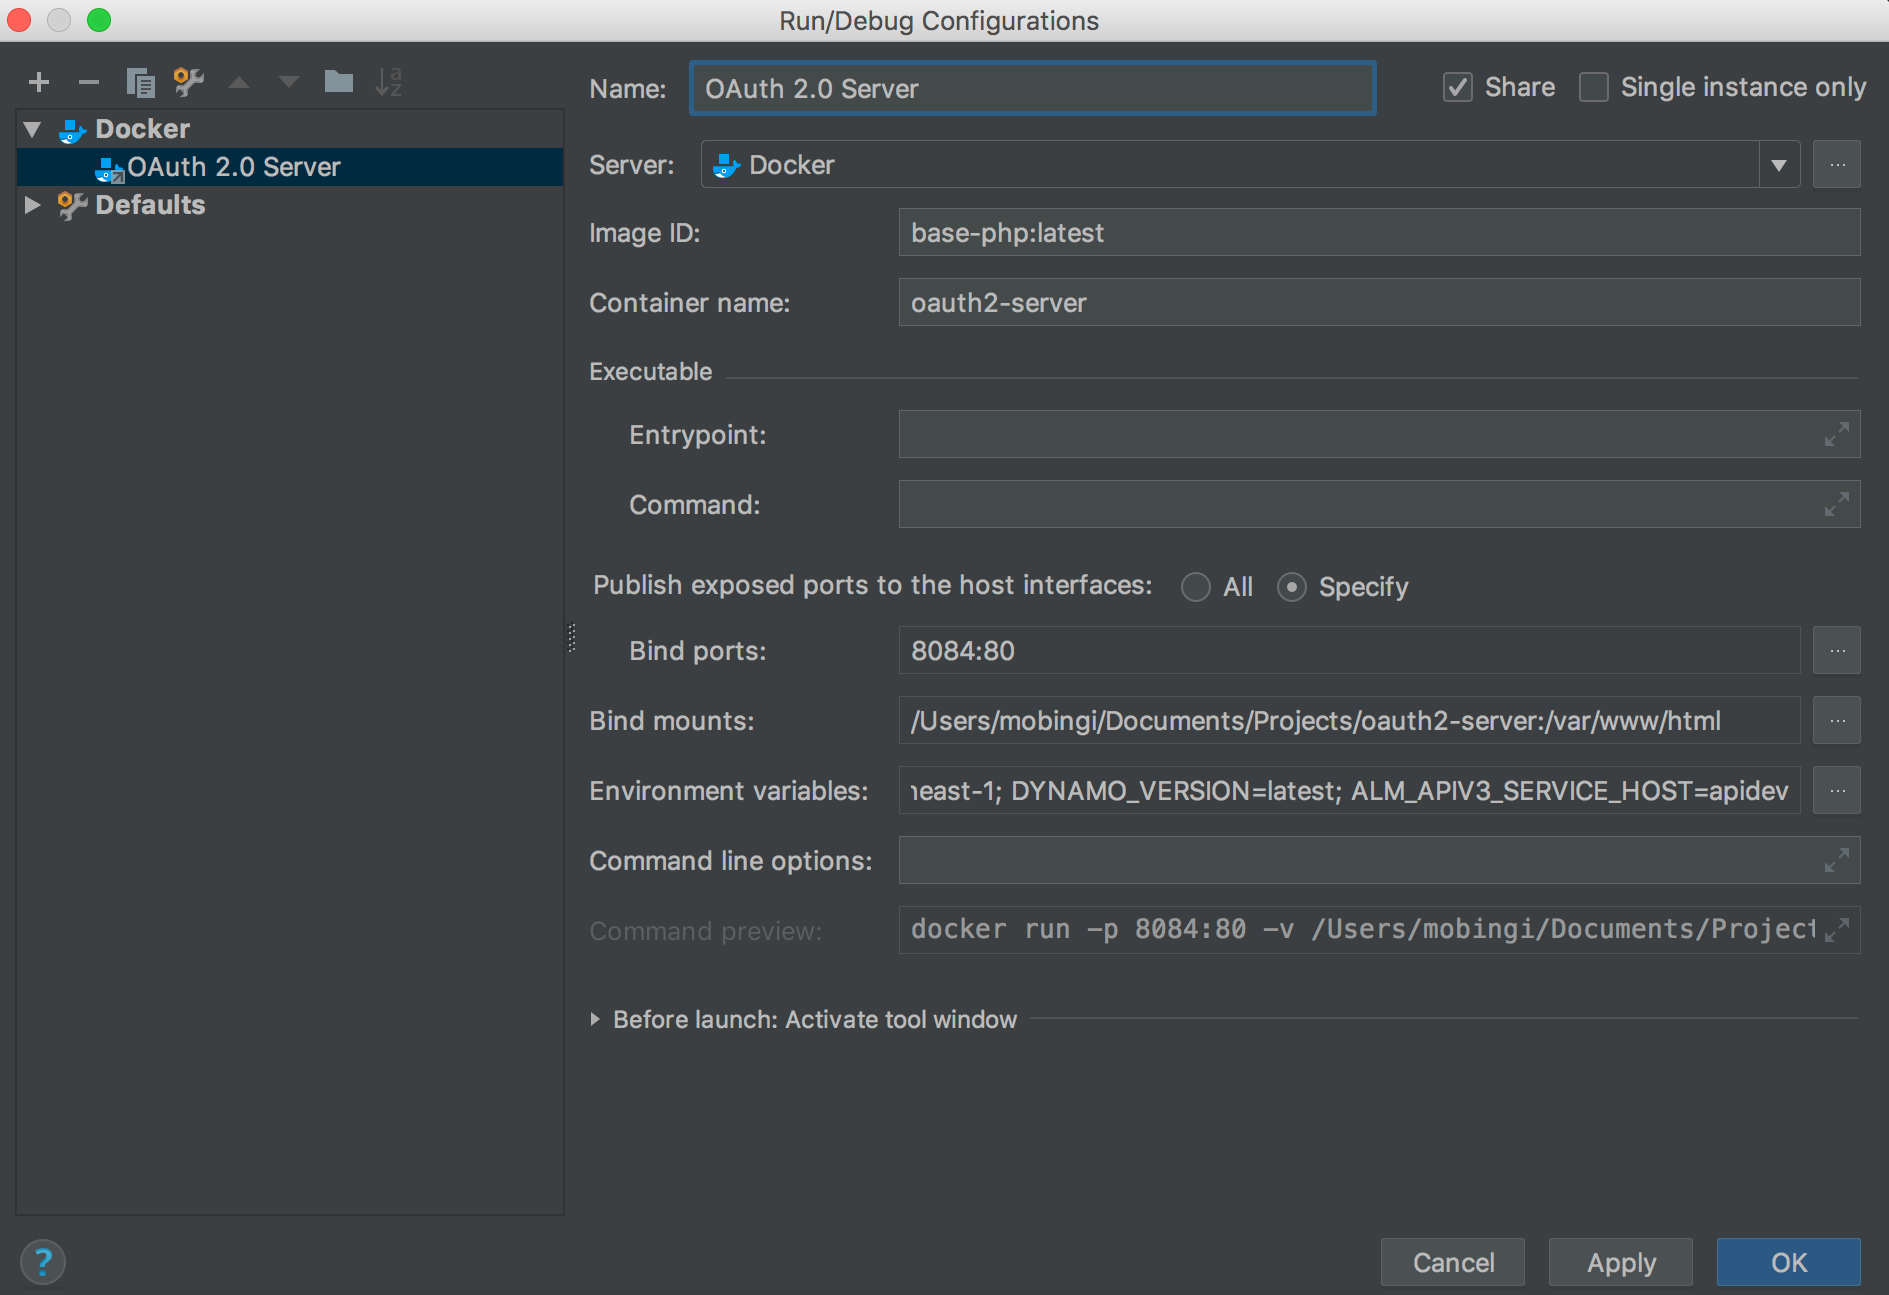Open the help question mark icon

[x=43, y=1262]
